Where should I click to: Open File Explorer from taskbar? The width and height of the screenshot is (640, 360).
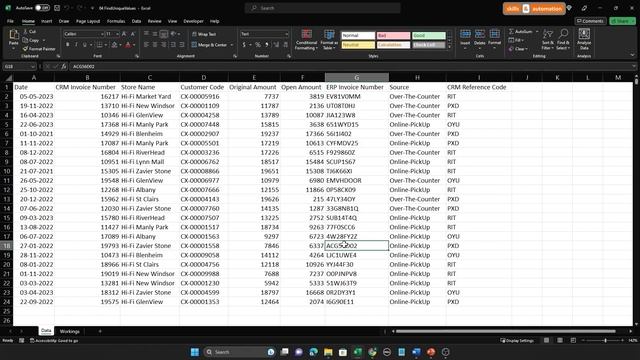(328, 352)
